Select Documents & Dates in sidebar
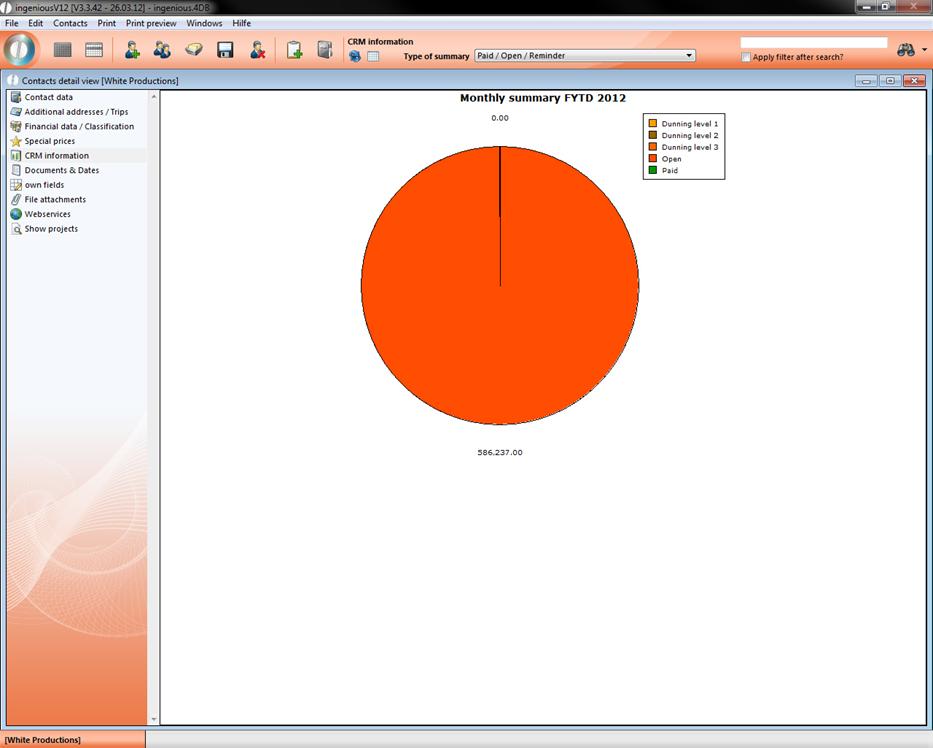The width and height of the screenshot is (933, 748). coord(61,170)
